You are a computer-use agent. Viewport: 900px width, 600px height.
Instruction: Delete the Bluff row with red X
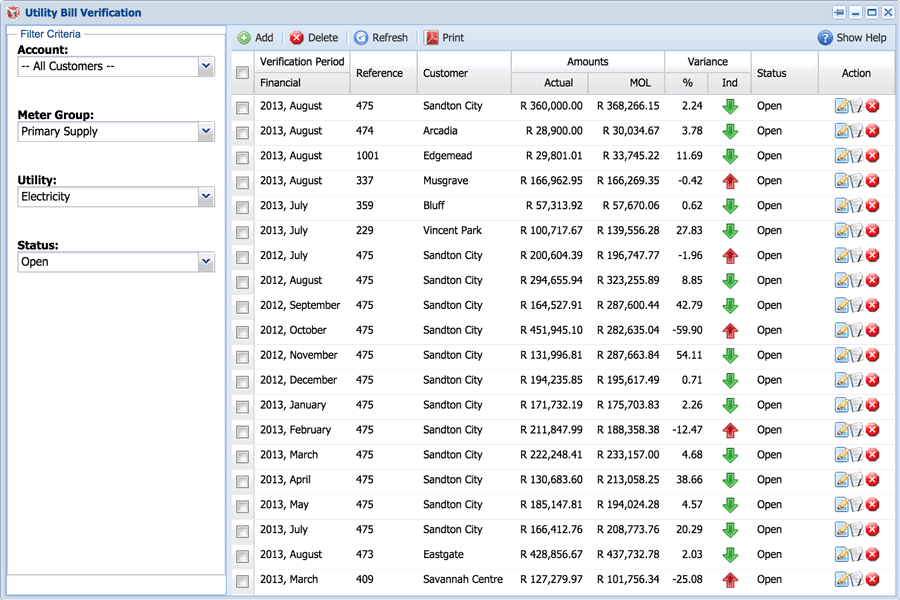point(872,206)
